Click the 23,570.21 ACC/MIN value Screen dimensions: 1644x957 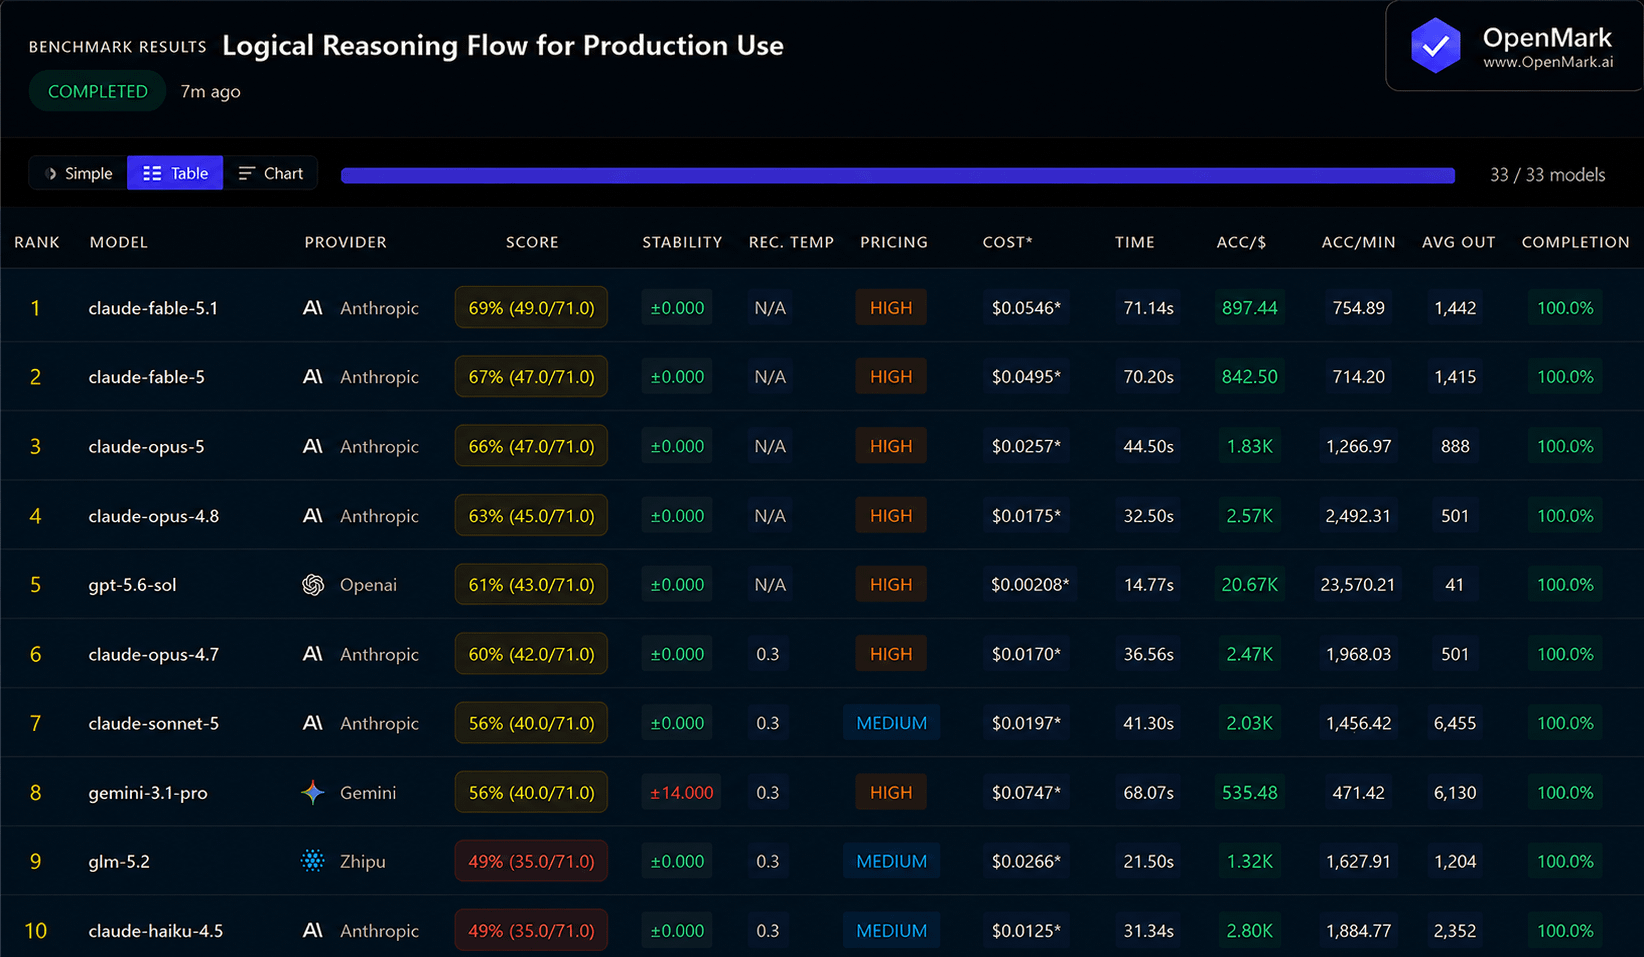1357,585
